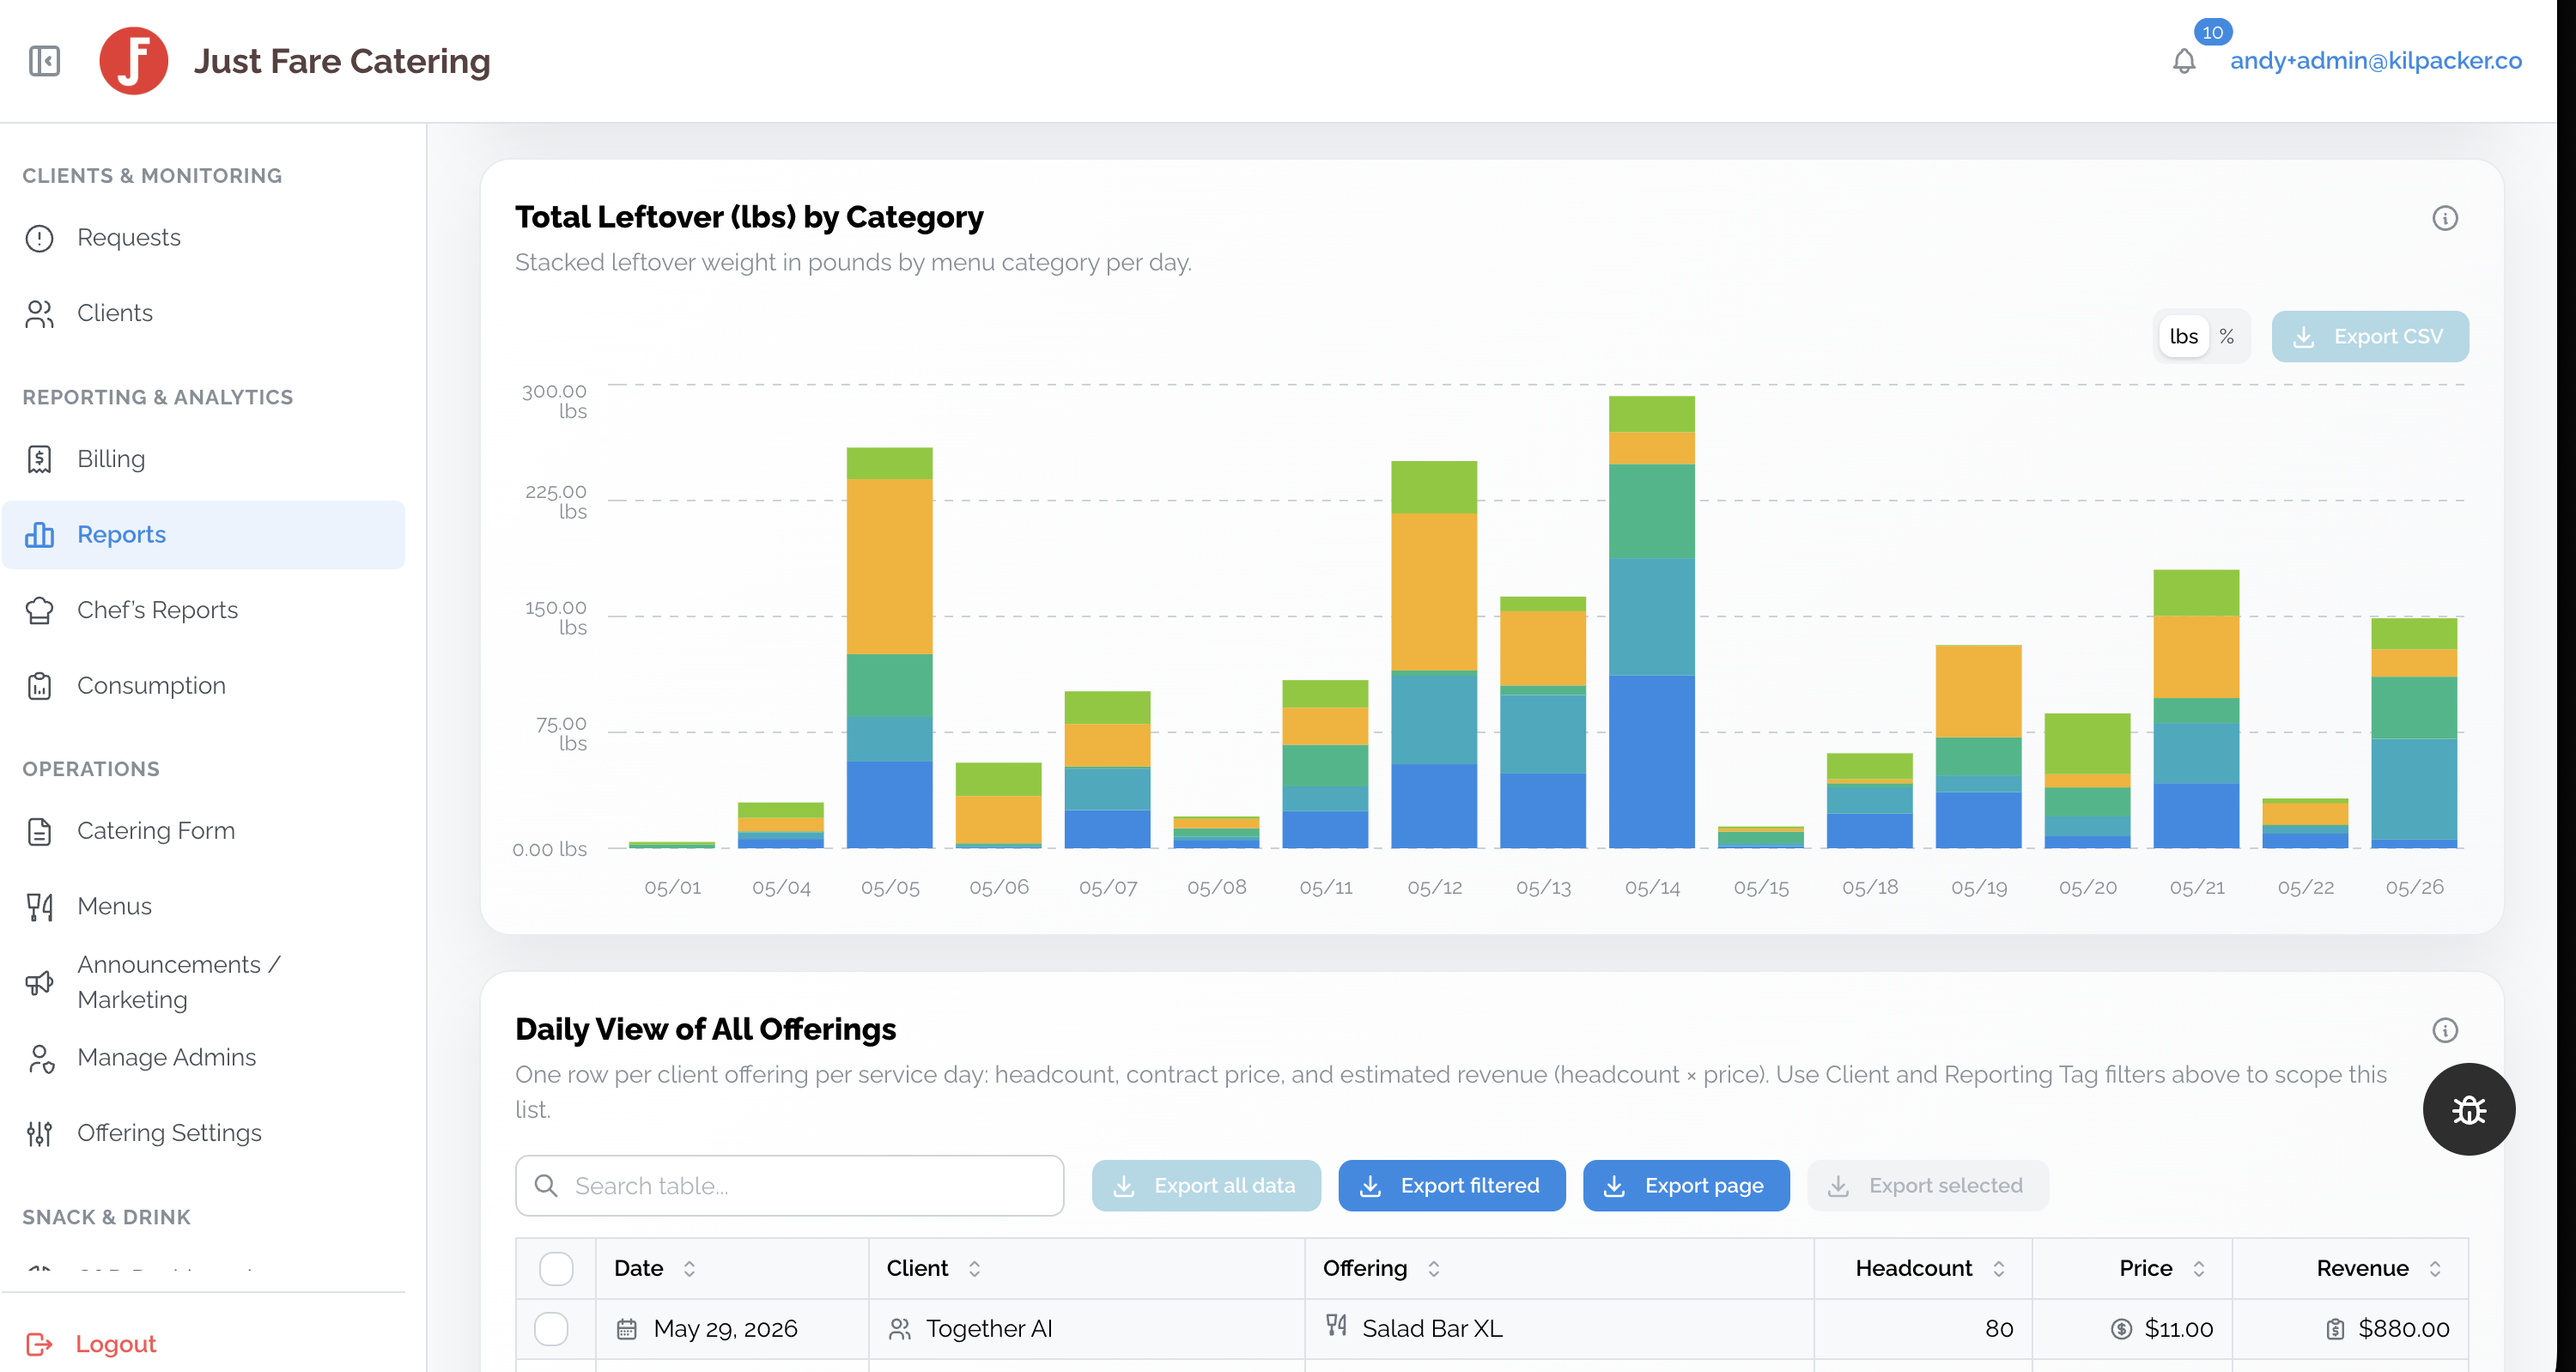Screen dimensions: 2576x1372
Task: Switch chart units to lbs
Action: pos(2184,337)
